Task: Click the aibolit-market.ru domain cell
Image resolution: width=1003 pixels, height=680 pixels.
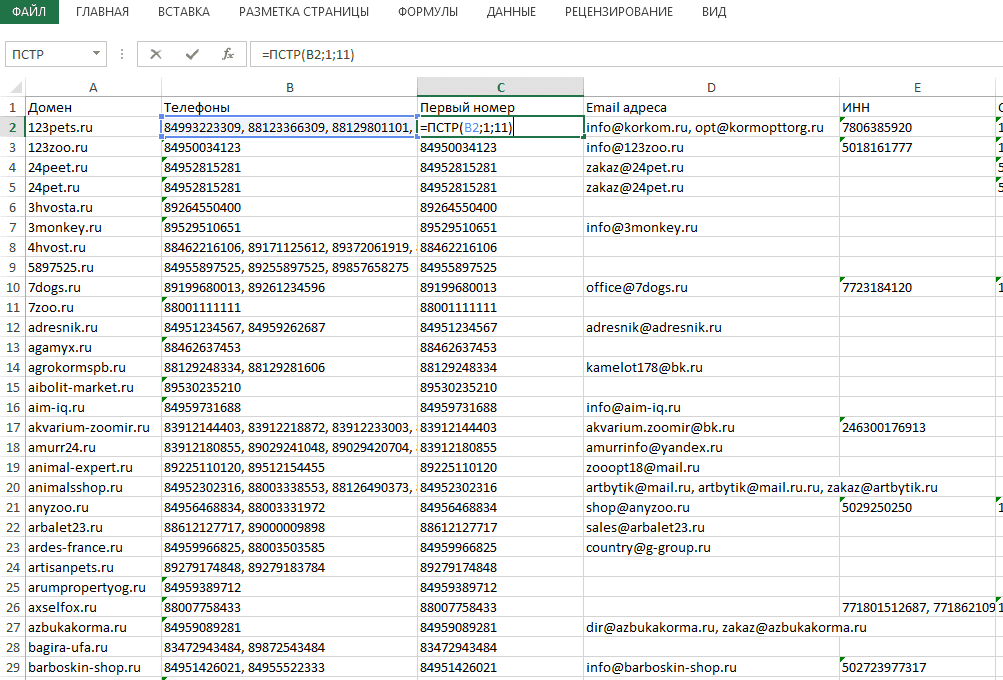Action: pyautogui.click(x=93, y=387)
